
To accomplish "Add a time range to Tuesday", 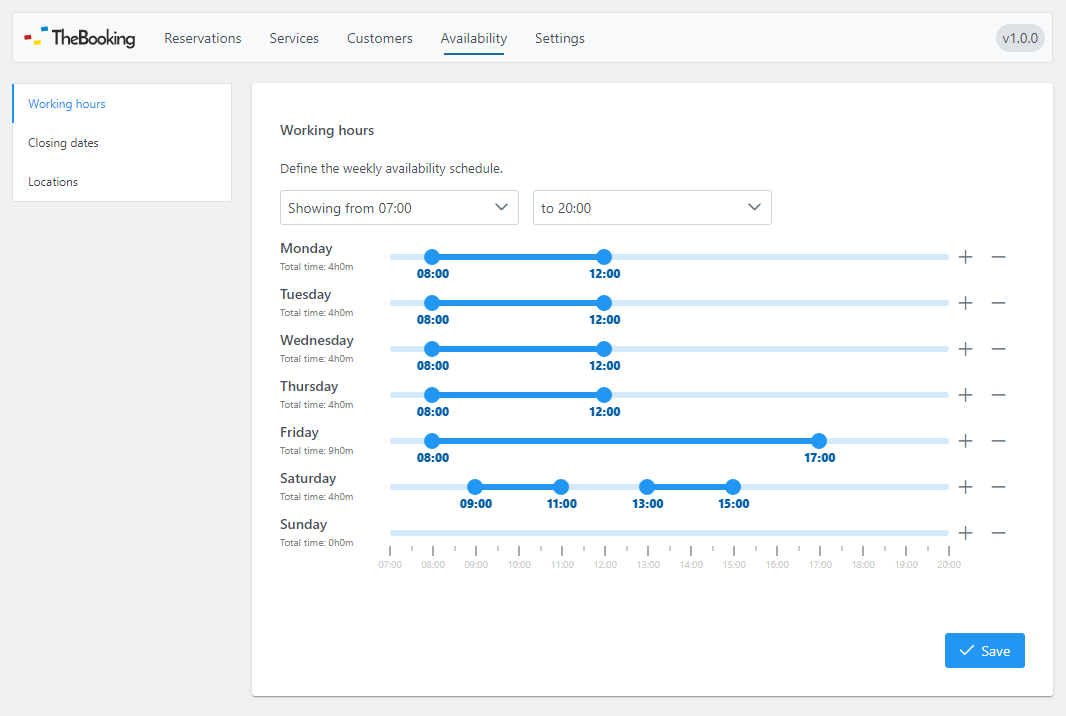I will (965, 303).
